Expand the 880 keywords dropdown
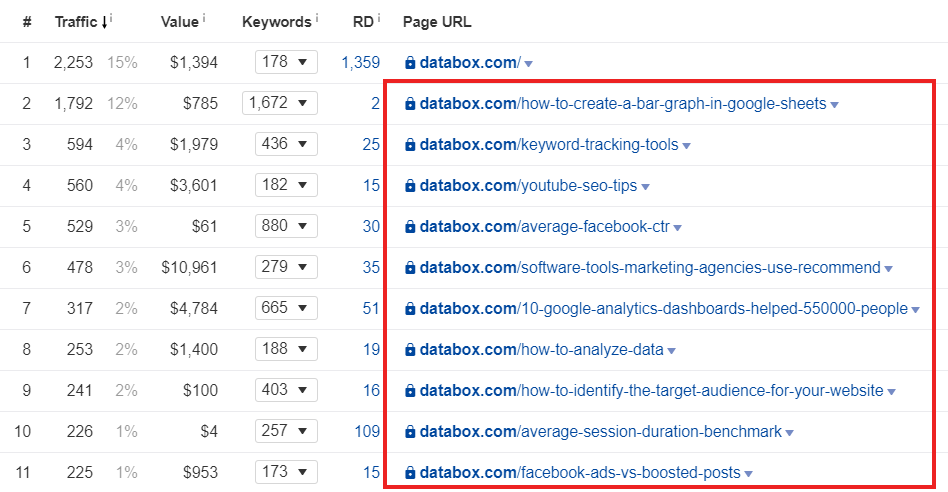Viewport: 948px width, 492px height. point(286,226)
